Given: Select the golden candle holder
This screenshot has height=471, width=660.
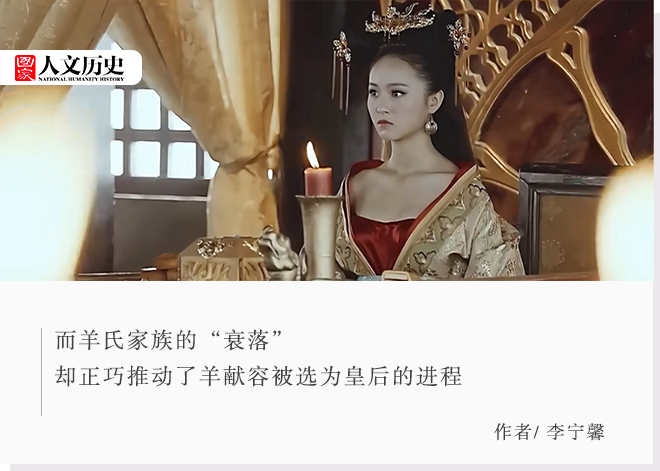Looking at the screenshot, I should click(320, 237).
